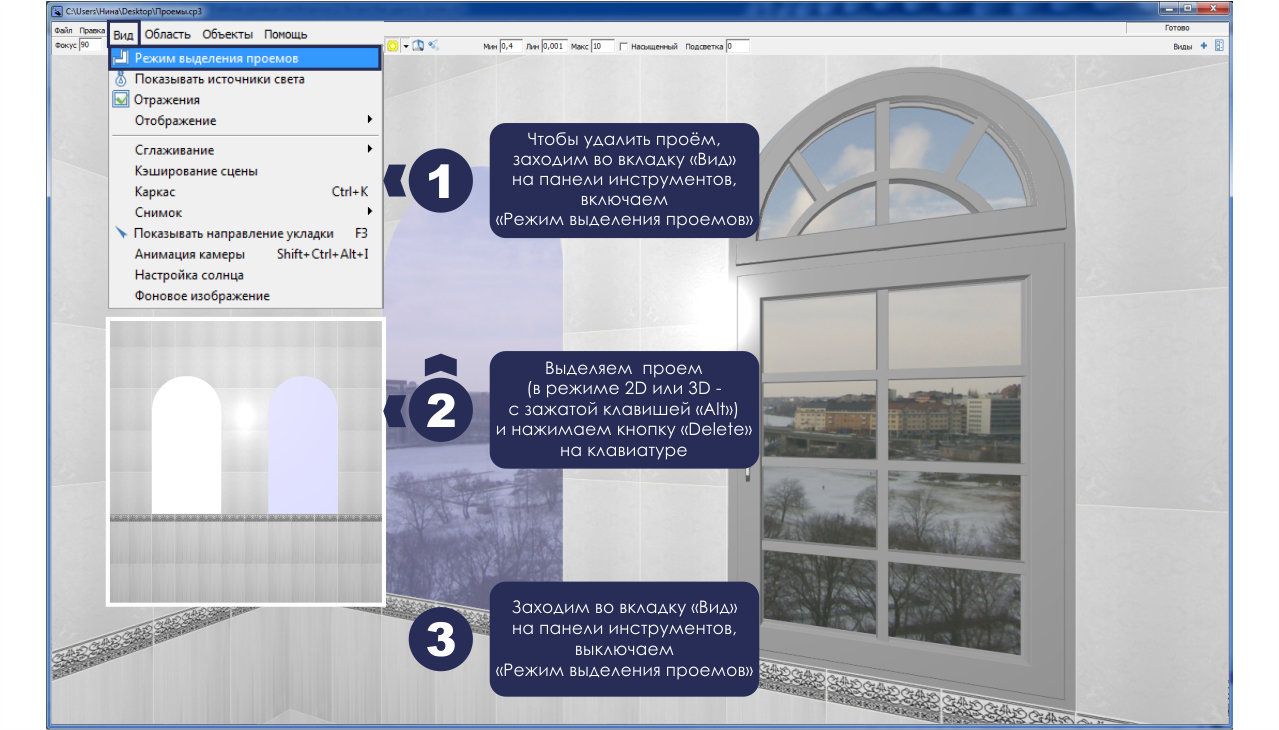Open the Объекты menu
This screenshot has width=1279, height=730.
point(227,34)
